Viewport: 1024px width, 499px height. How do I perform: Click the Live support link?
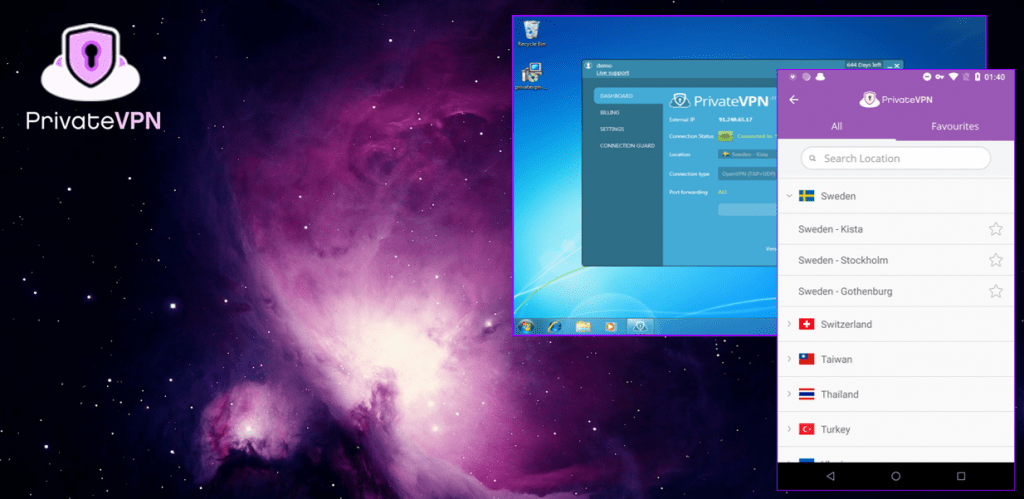pyautogui.click(x=614, y=73)
